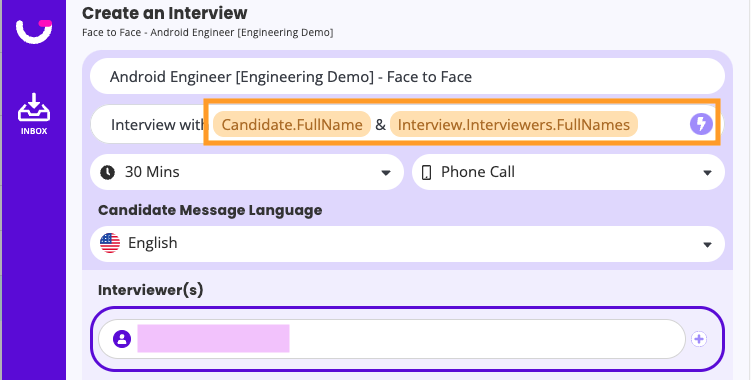Open the lightning bolt variables picker
751x380 pixels.
(701, 125)
